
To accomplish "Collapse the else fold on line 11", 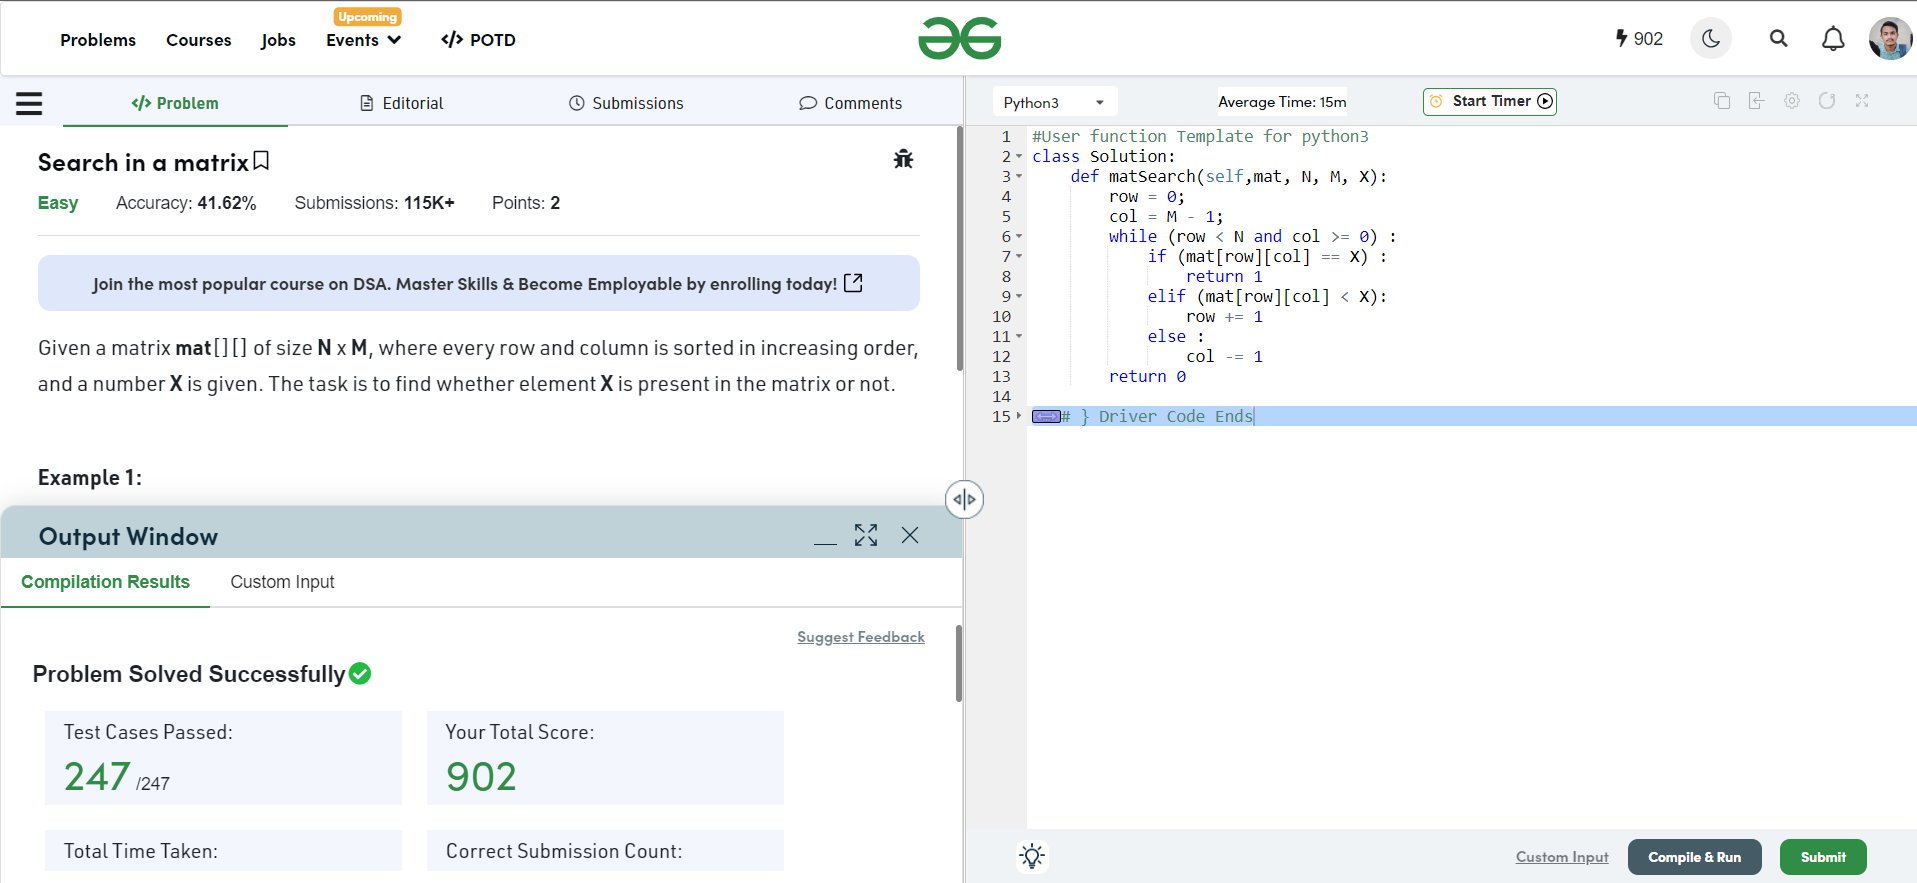I will pos(1019,336).
